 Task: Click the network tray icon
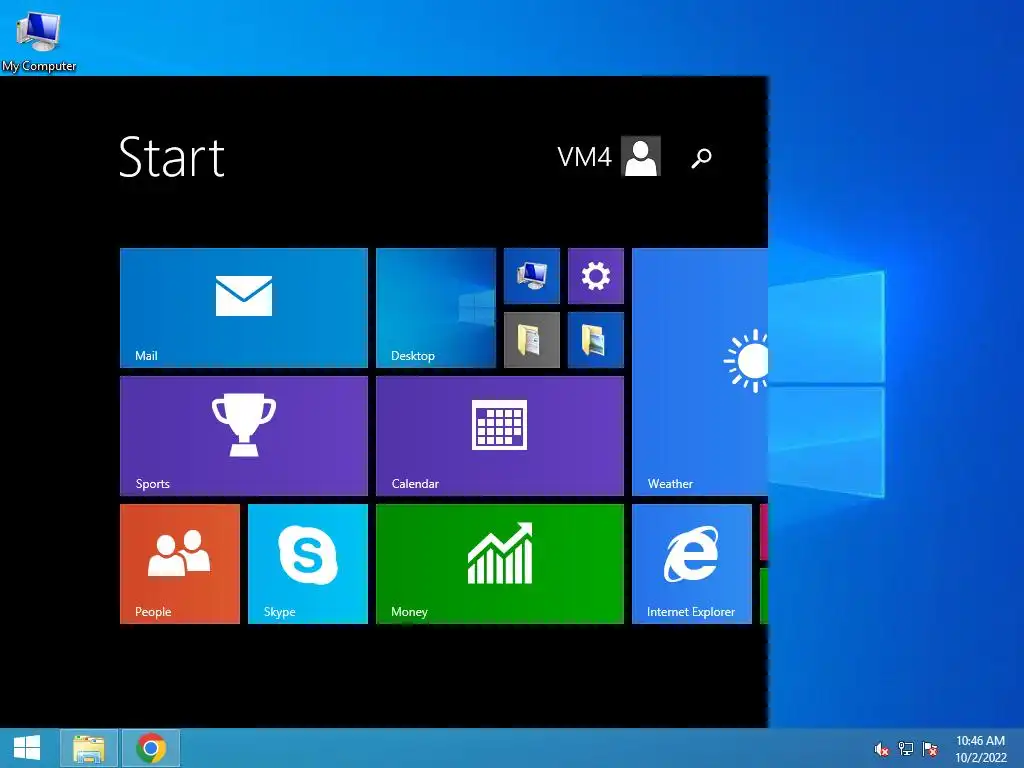click(906, 748)
